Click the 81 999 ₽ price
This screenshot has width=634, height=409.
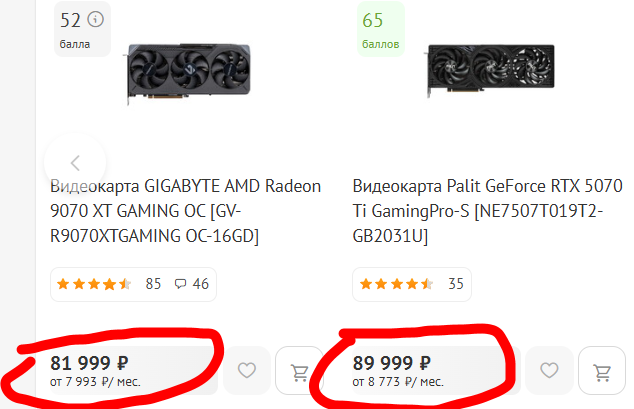coord(89,362)
